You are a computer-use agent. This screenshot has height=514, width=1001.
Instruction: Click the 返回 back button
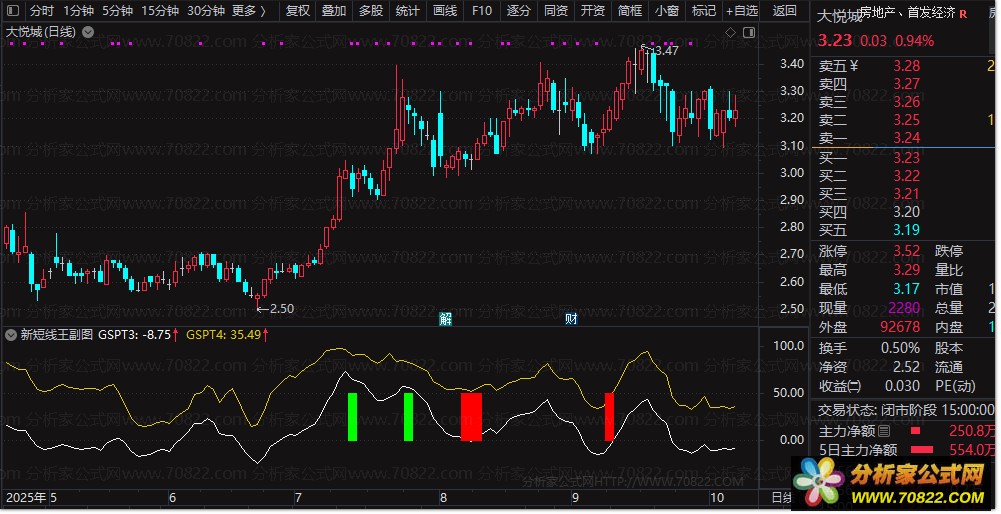[x=785, y=10]
